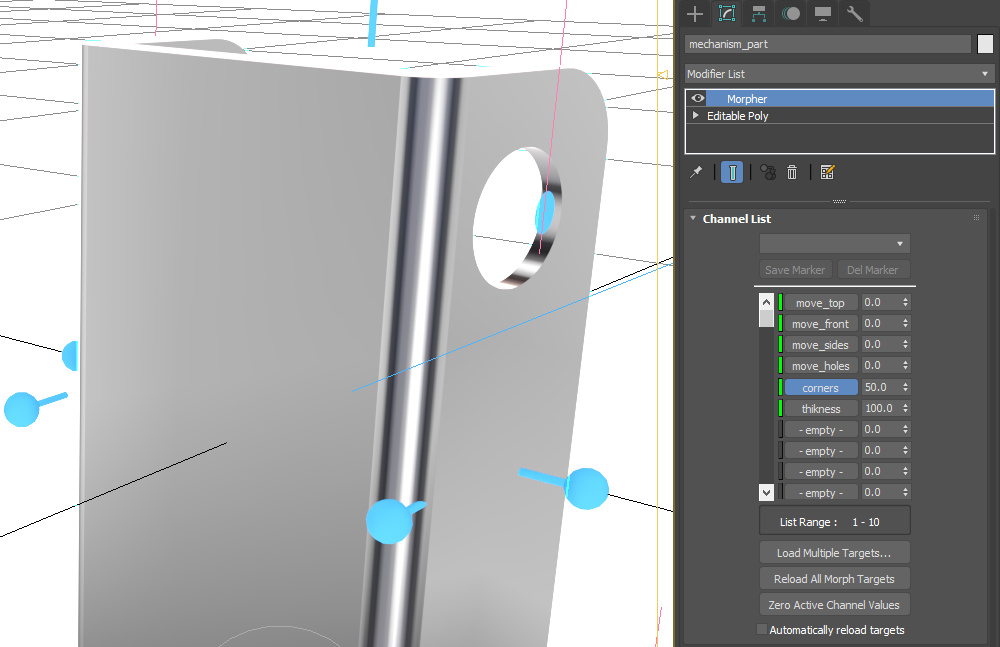Viewport: 1000px width, 647px height.
Task: Open the object color swatch
Action: [x=985, y=44]
